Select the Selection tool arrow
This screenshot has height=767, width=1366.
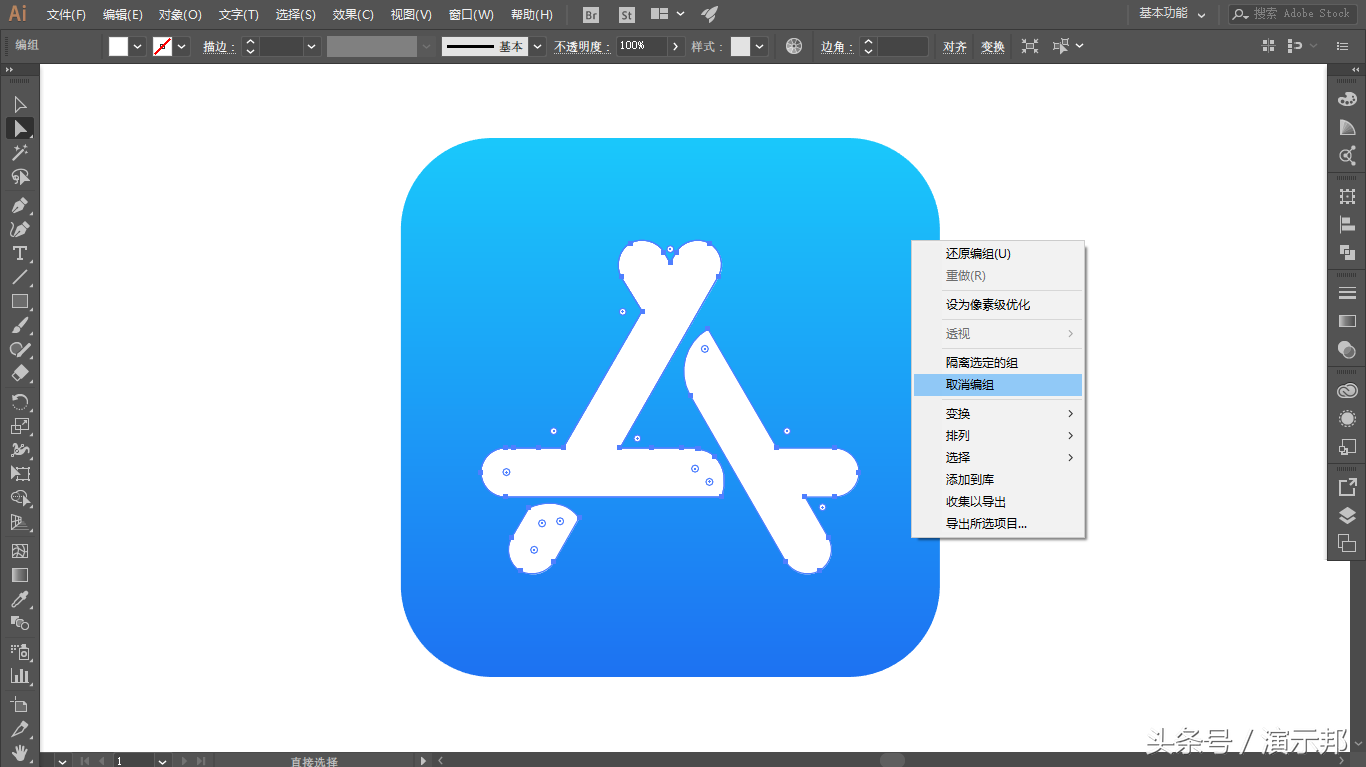click(20, 104)
